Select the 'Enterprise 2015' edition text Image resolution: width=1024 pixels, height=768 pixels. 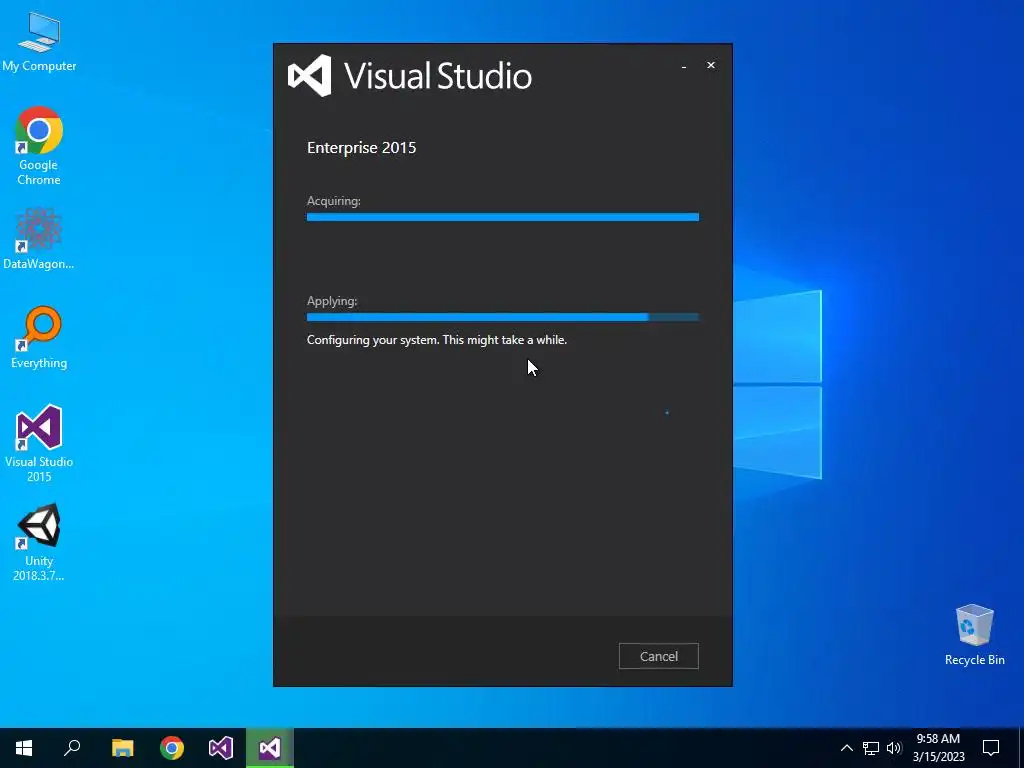click(361, 148)
